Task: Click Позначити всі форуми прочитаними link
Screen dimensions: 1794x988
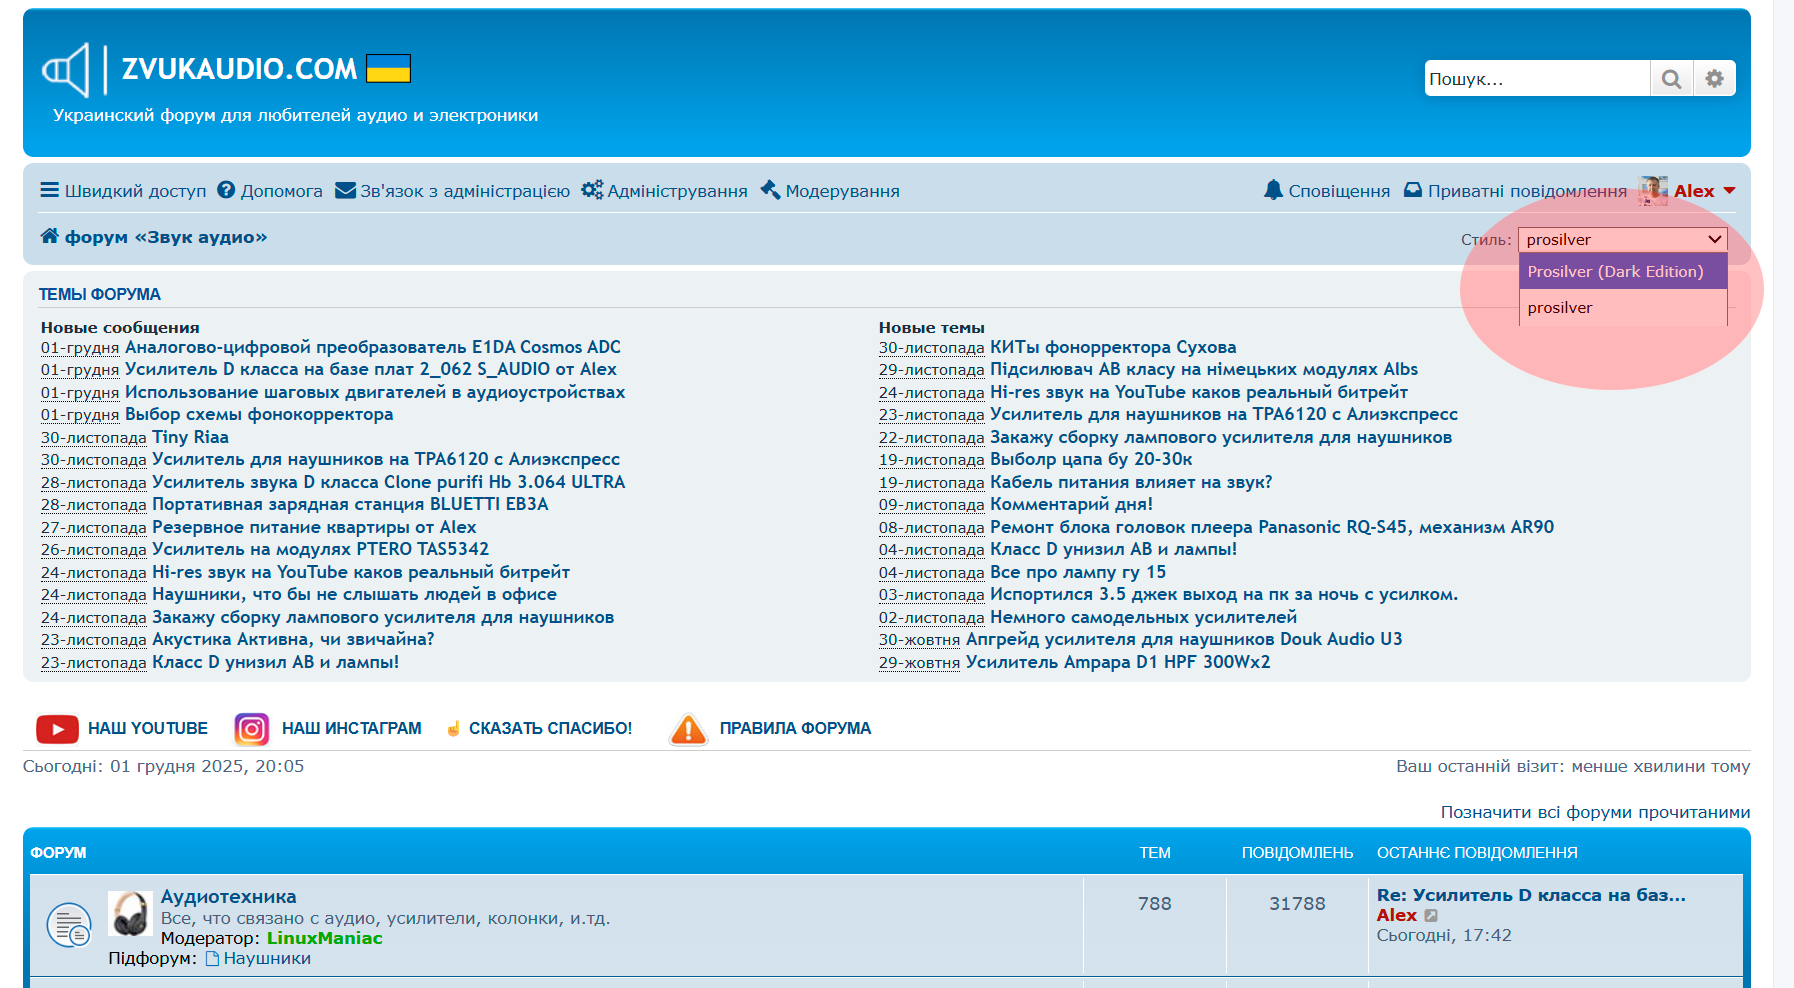Action: point(1595,812)
